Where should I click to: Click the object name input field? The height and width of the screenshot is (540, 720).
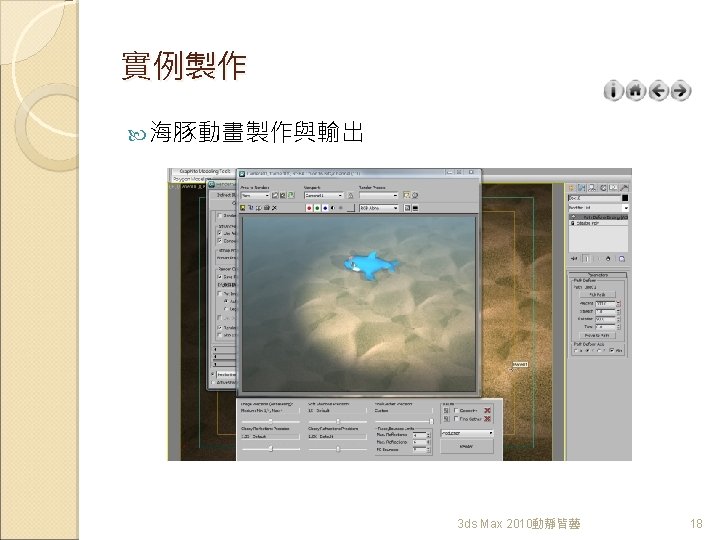point(594,198)
